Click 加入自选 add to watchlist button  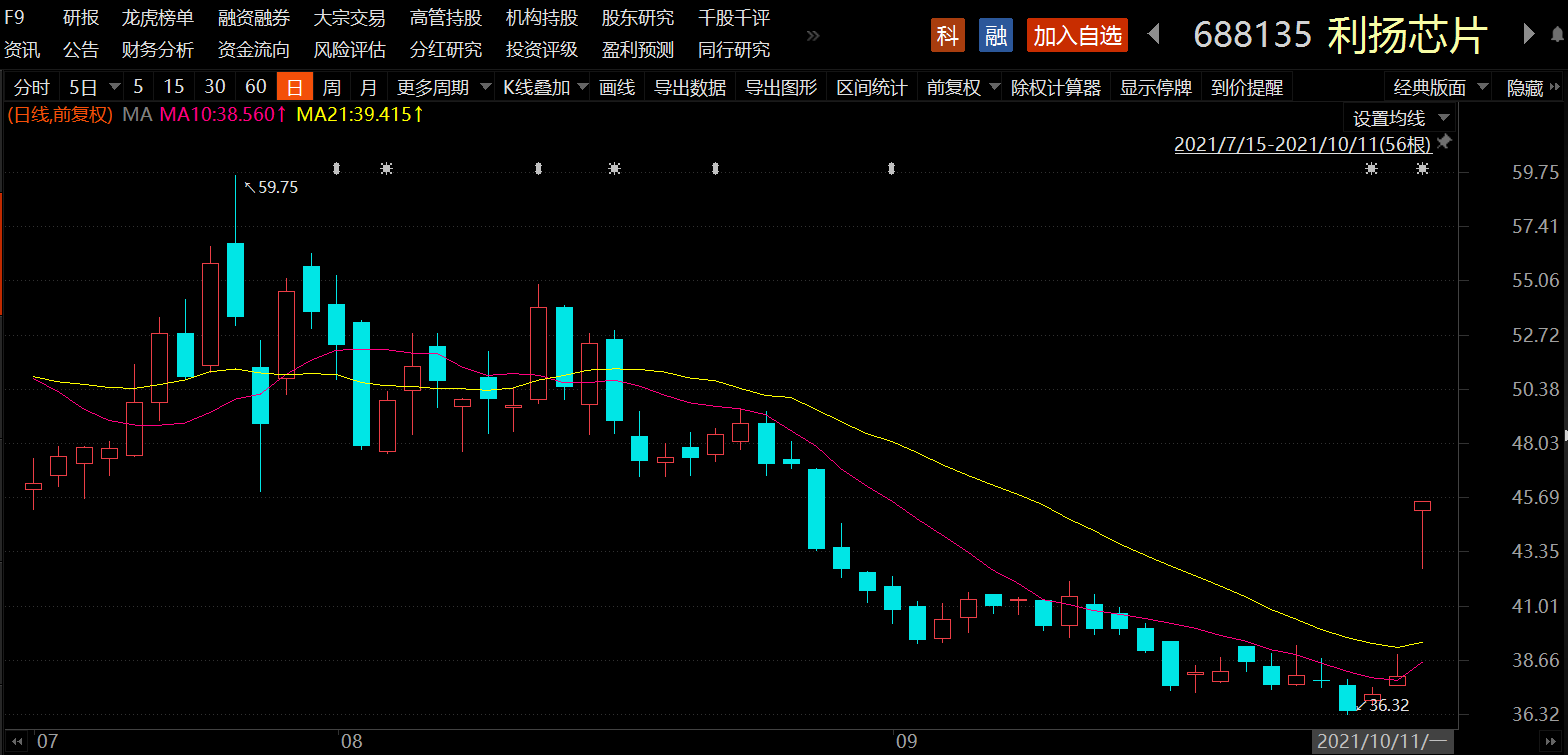point(1077,35)
